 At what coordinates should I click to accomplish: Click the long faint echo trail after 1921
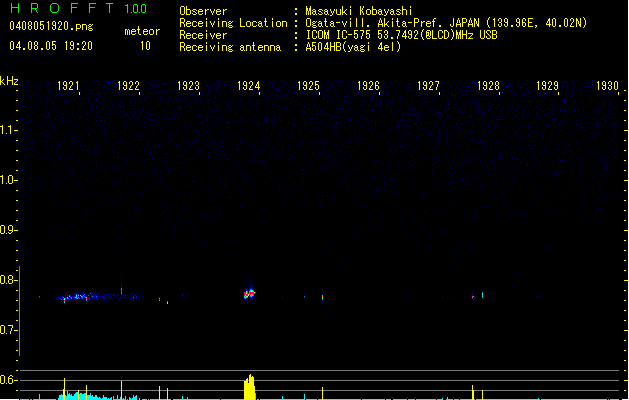99,297
